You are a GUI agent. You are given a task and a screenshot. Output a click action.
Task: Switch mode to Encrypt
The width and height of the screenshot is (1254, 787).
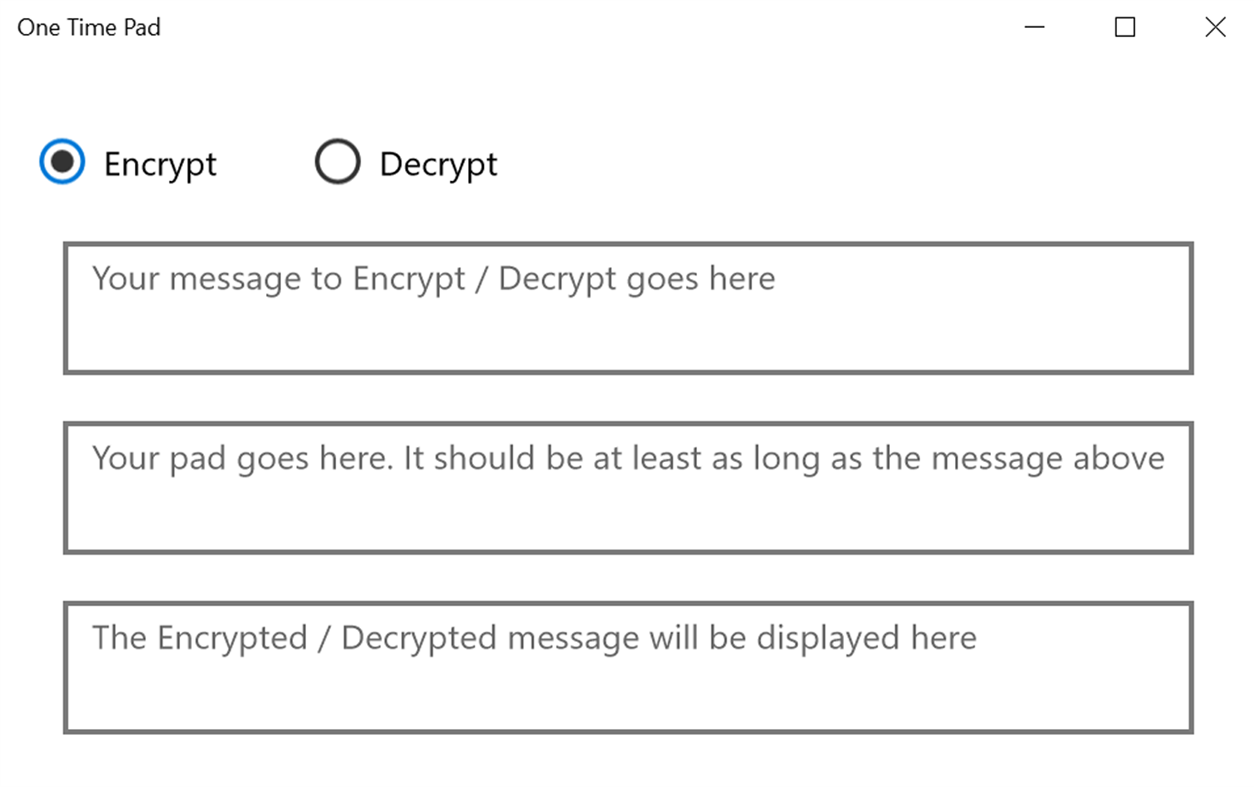[62, 162]
